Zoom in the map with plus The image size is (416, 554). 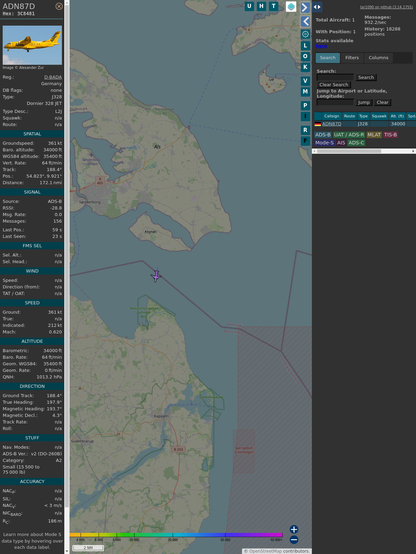point(294,529)
